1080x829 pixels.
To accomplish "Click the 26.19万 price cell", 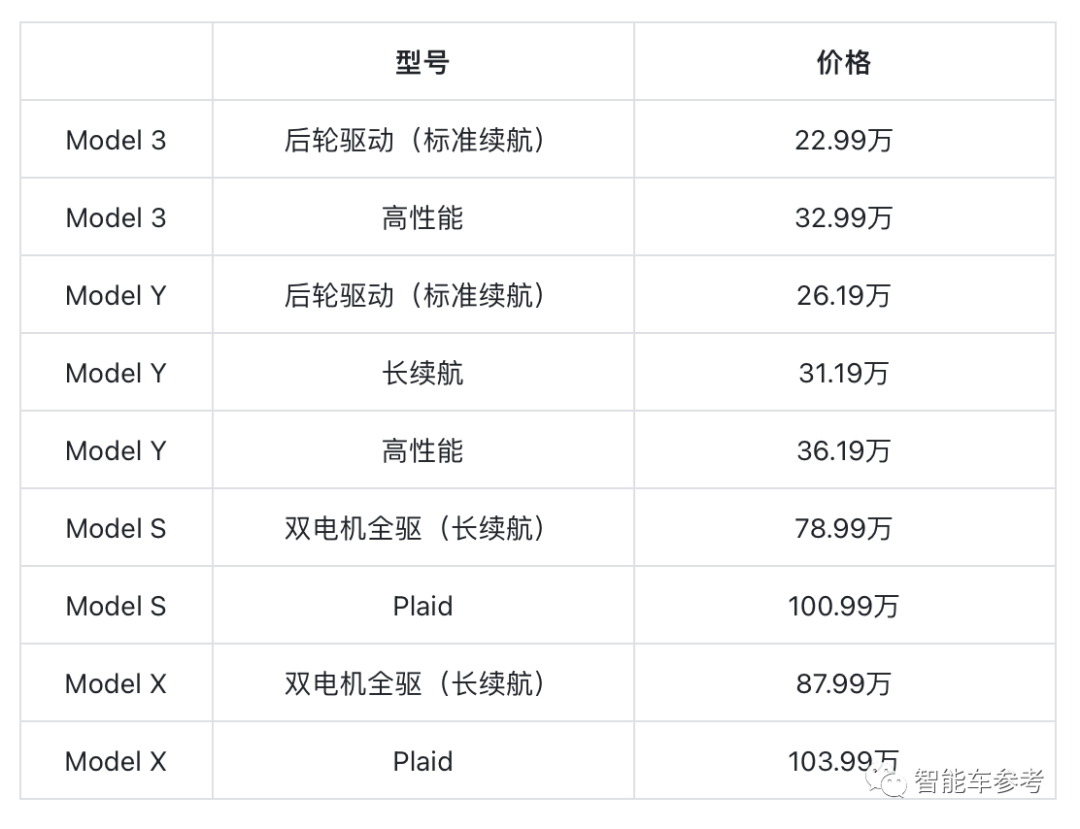I will pyautogui.click(x=844, y=295).
